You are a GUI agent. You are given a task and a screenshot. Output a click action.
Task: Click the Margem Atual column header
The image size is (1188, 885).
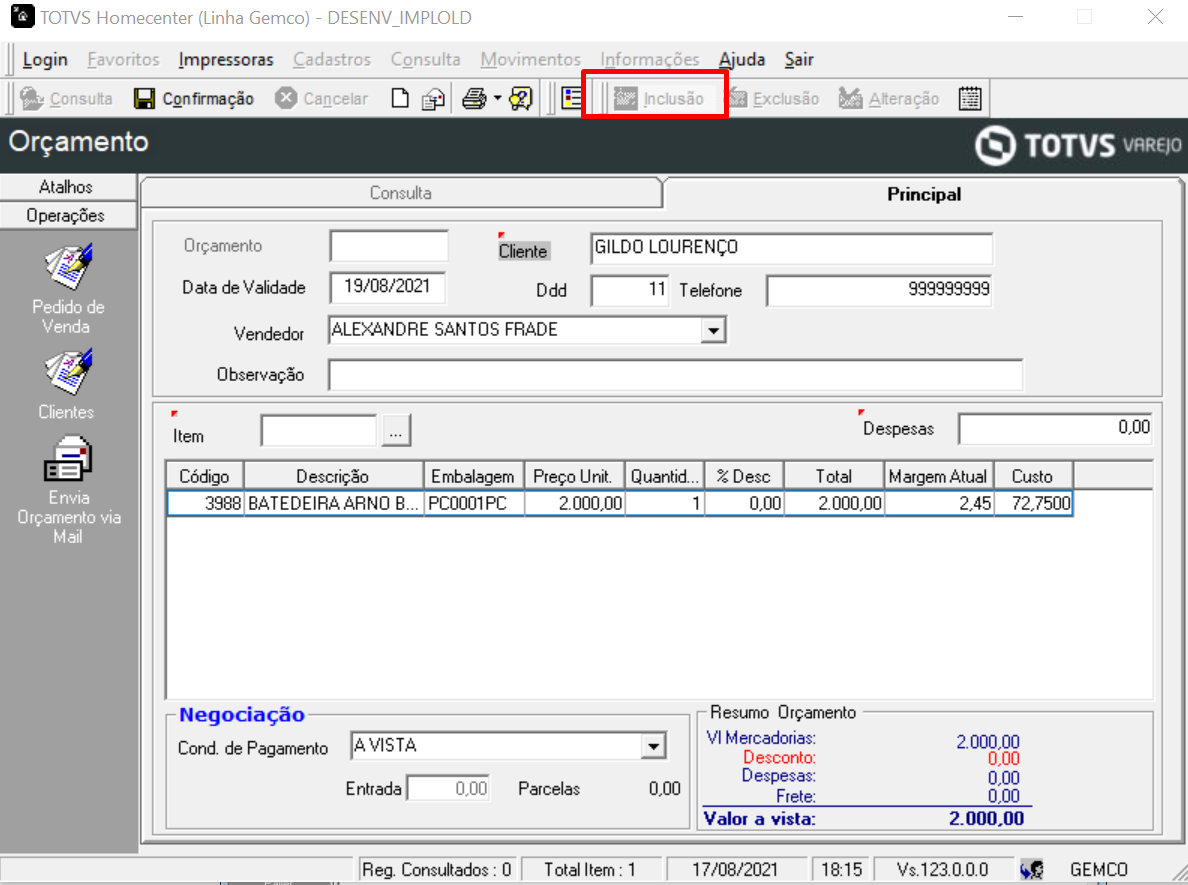(x=938, y=476)
